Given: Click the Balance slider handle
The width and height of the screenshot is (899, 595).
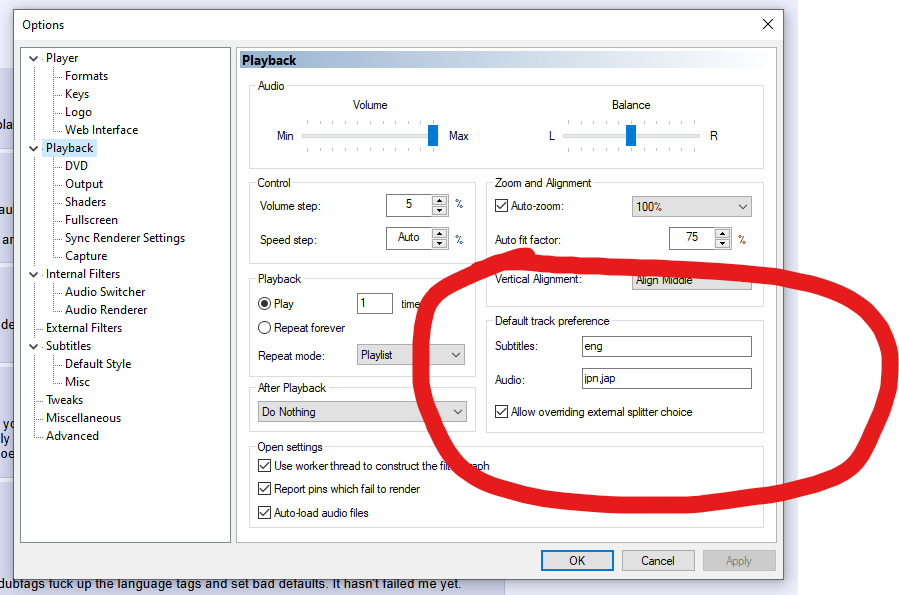Looking at the screenshot, I should click(631, 136).
